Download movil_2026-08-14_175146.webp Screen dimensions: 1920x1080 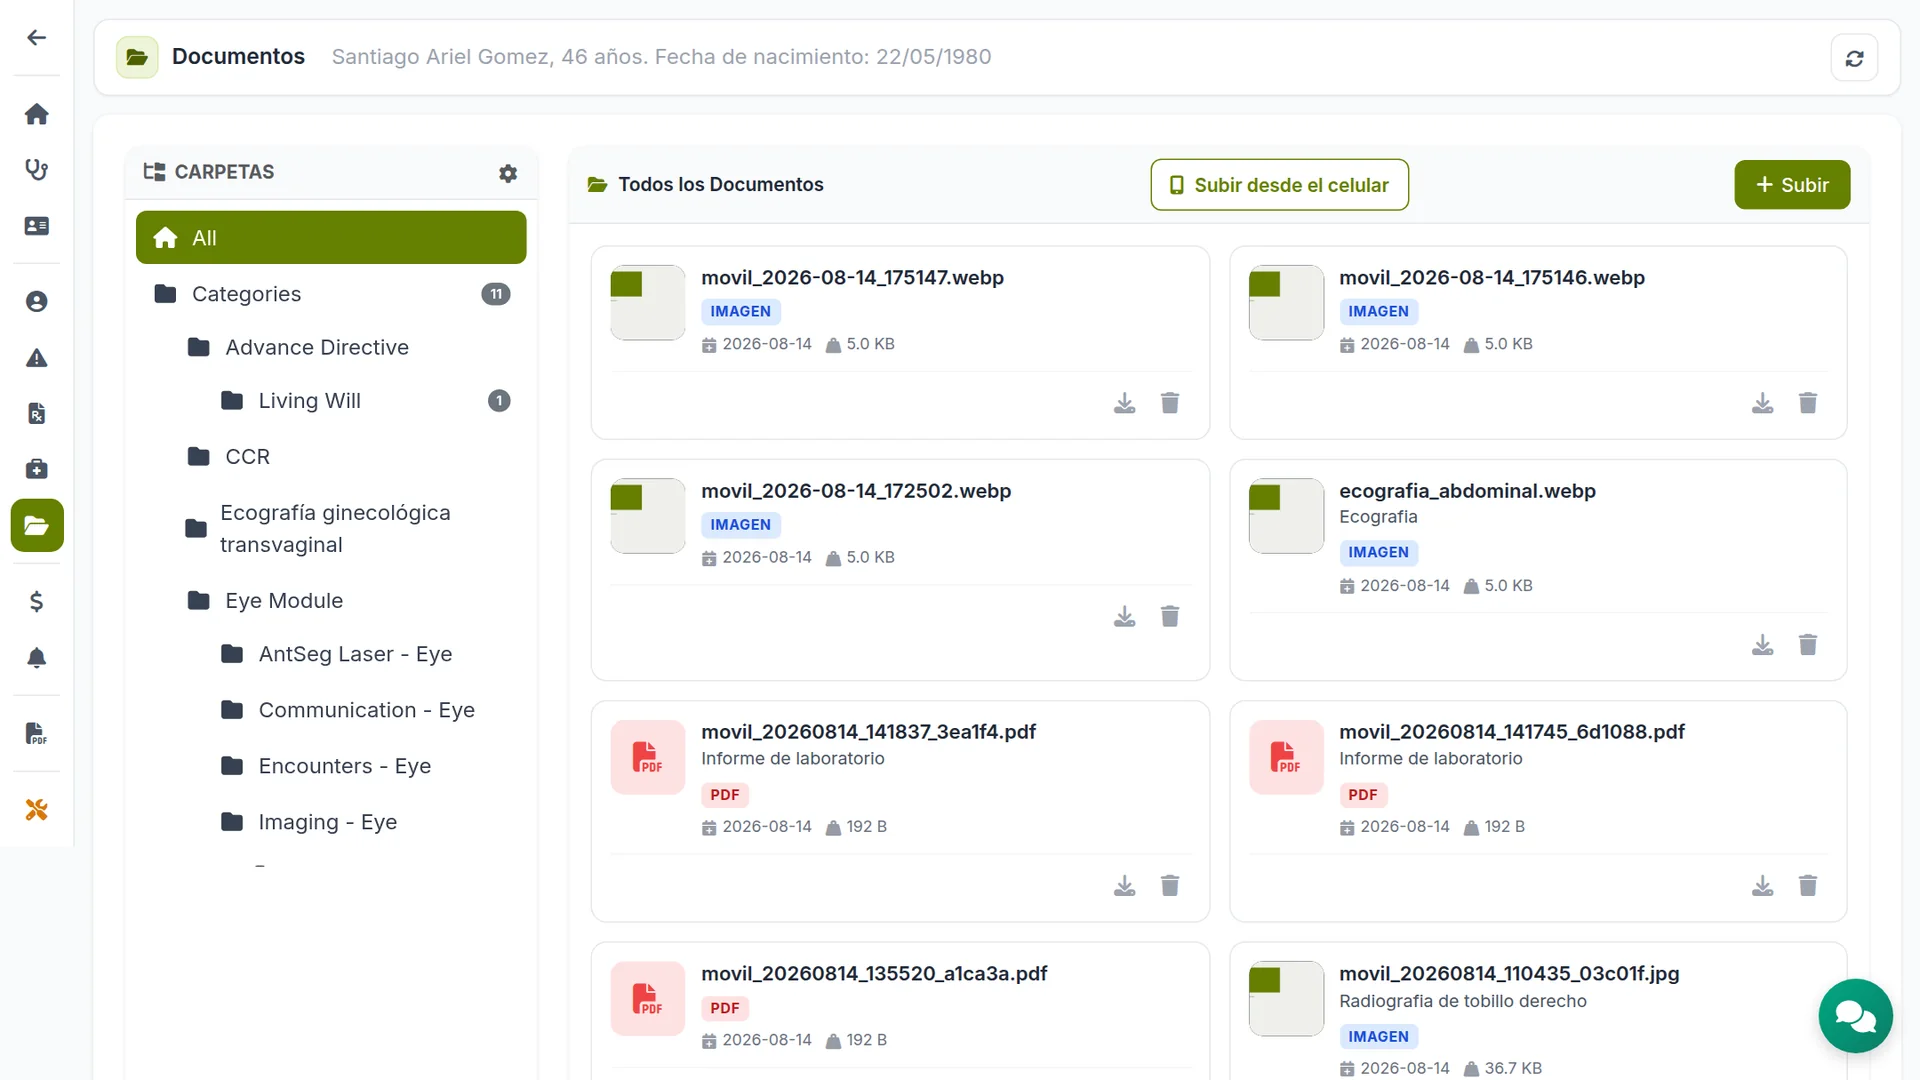(1763, 403)
